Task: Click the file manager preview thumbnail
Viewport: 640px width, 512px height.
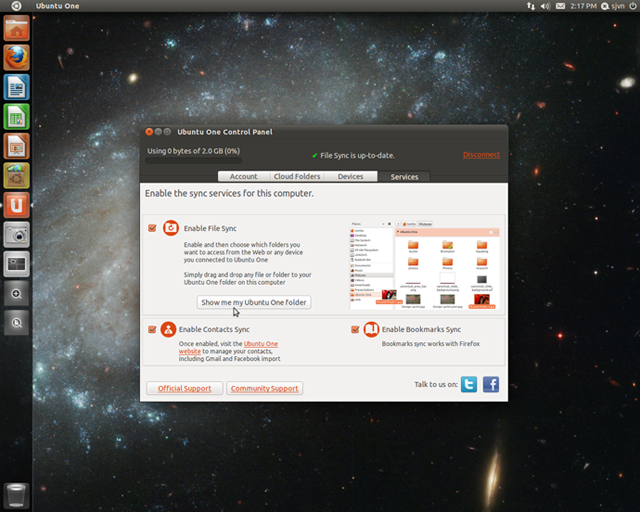Action: pyautogui.click(x=424, y=265)
